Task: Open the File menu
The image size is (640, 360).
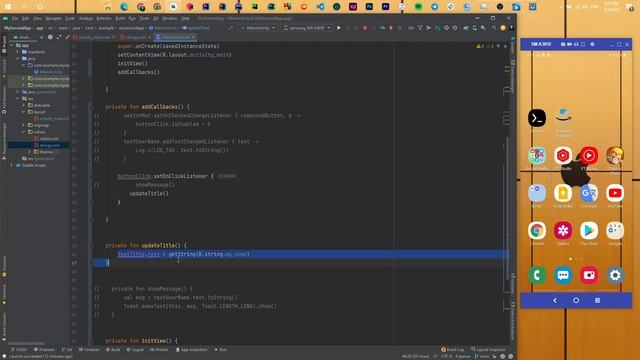Action: point(15,18)
